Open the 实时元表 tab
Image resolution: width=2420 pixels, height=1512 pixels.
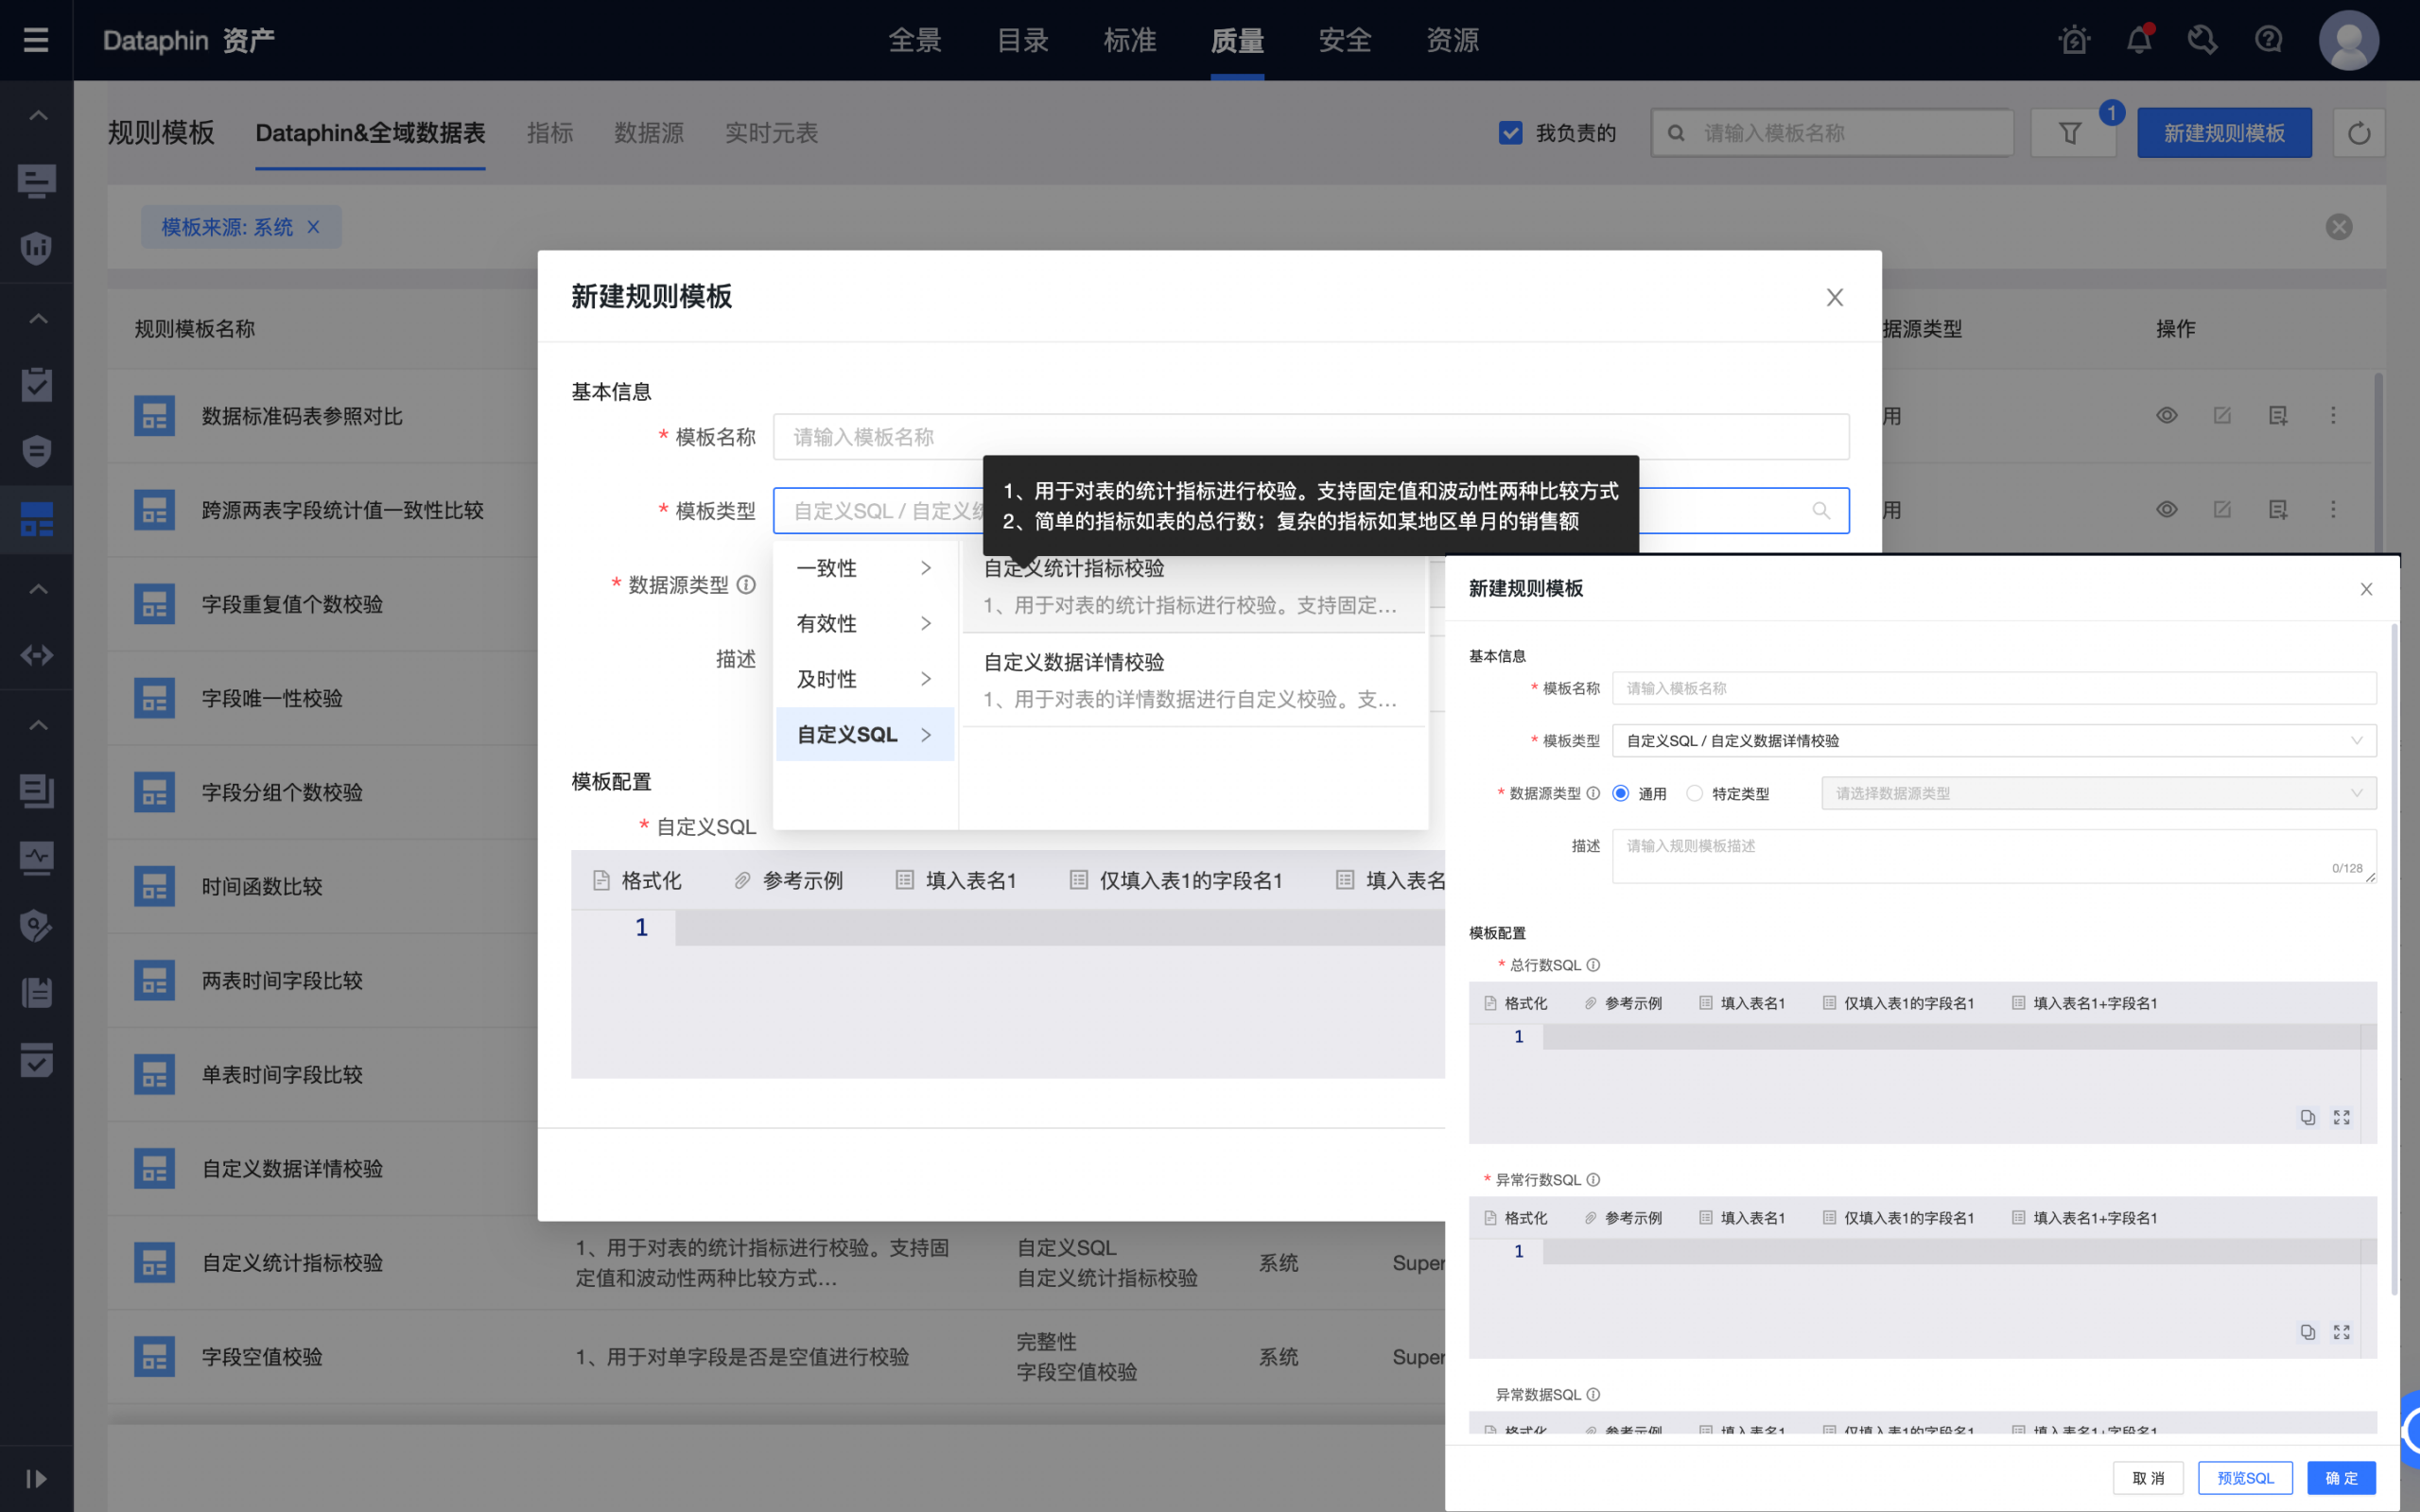coord(771,133)
